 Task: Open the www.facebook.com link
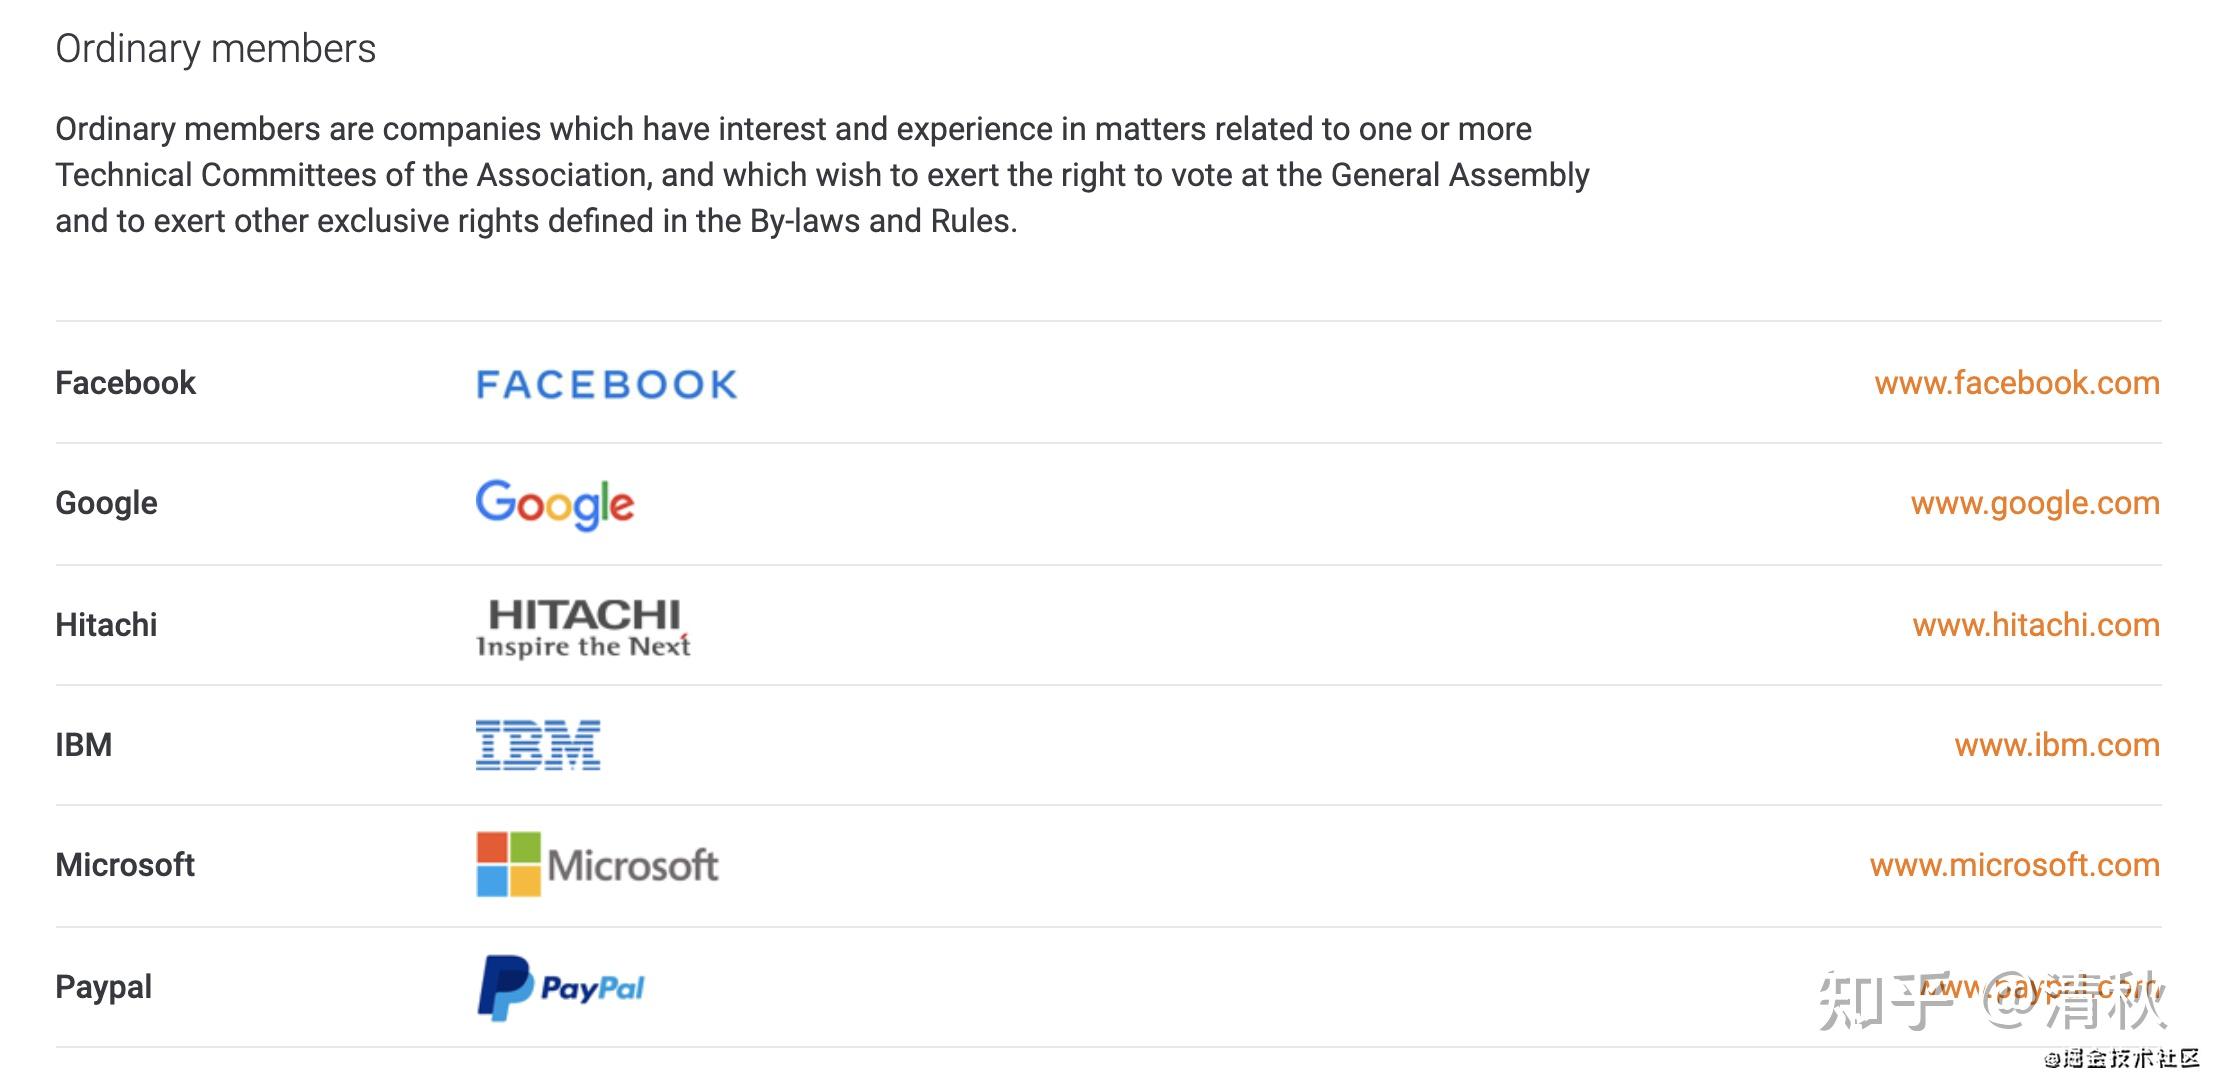2016,383
